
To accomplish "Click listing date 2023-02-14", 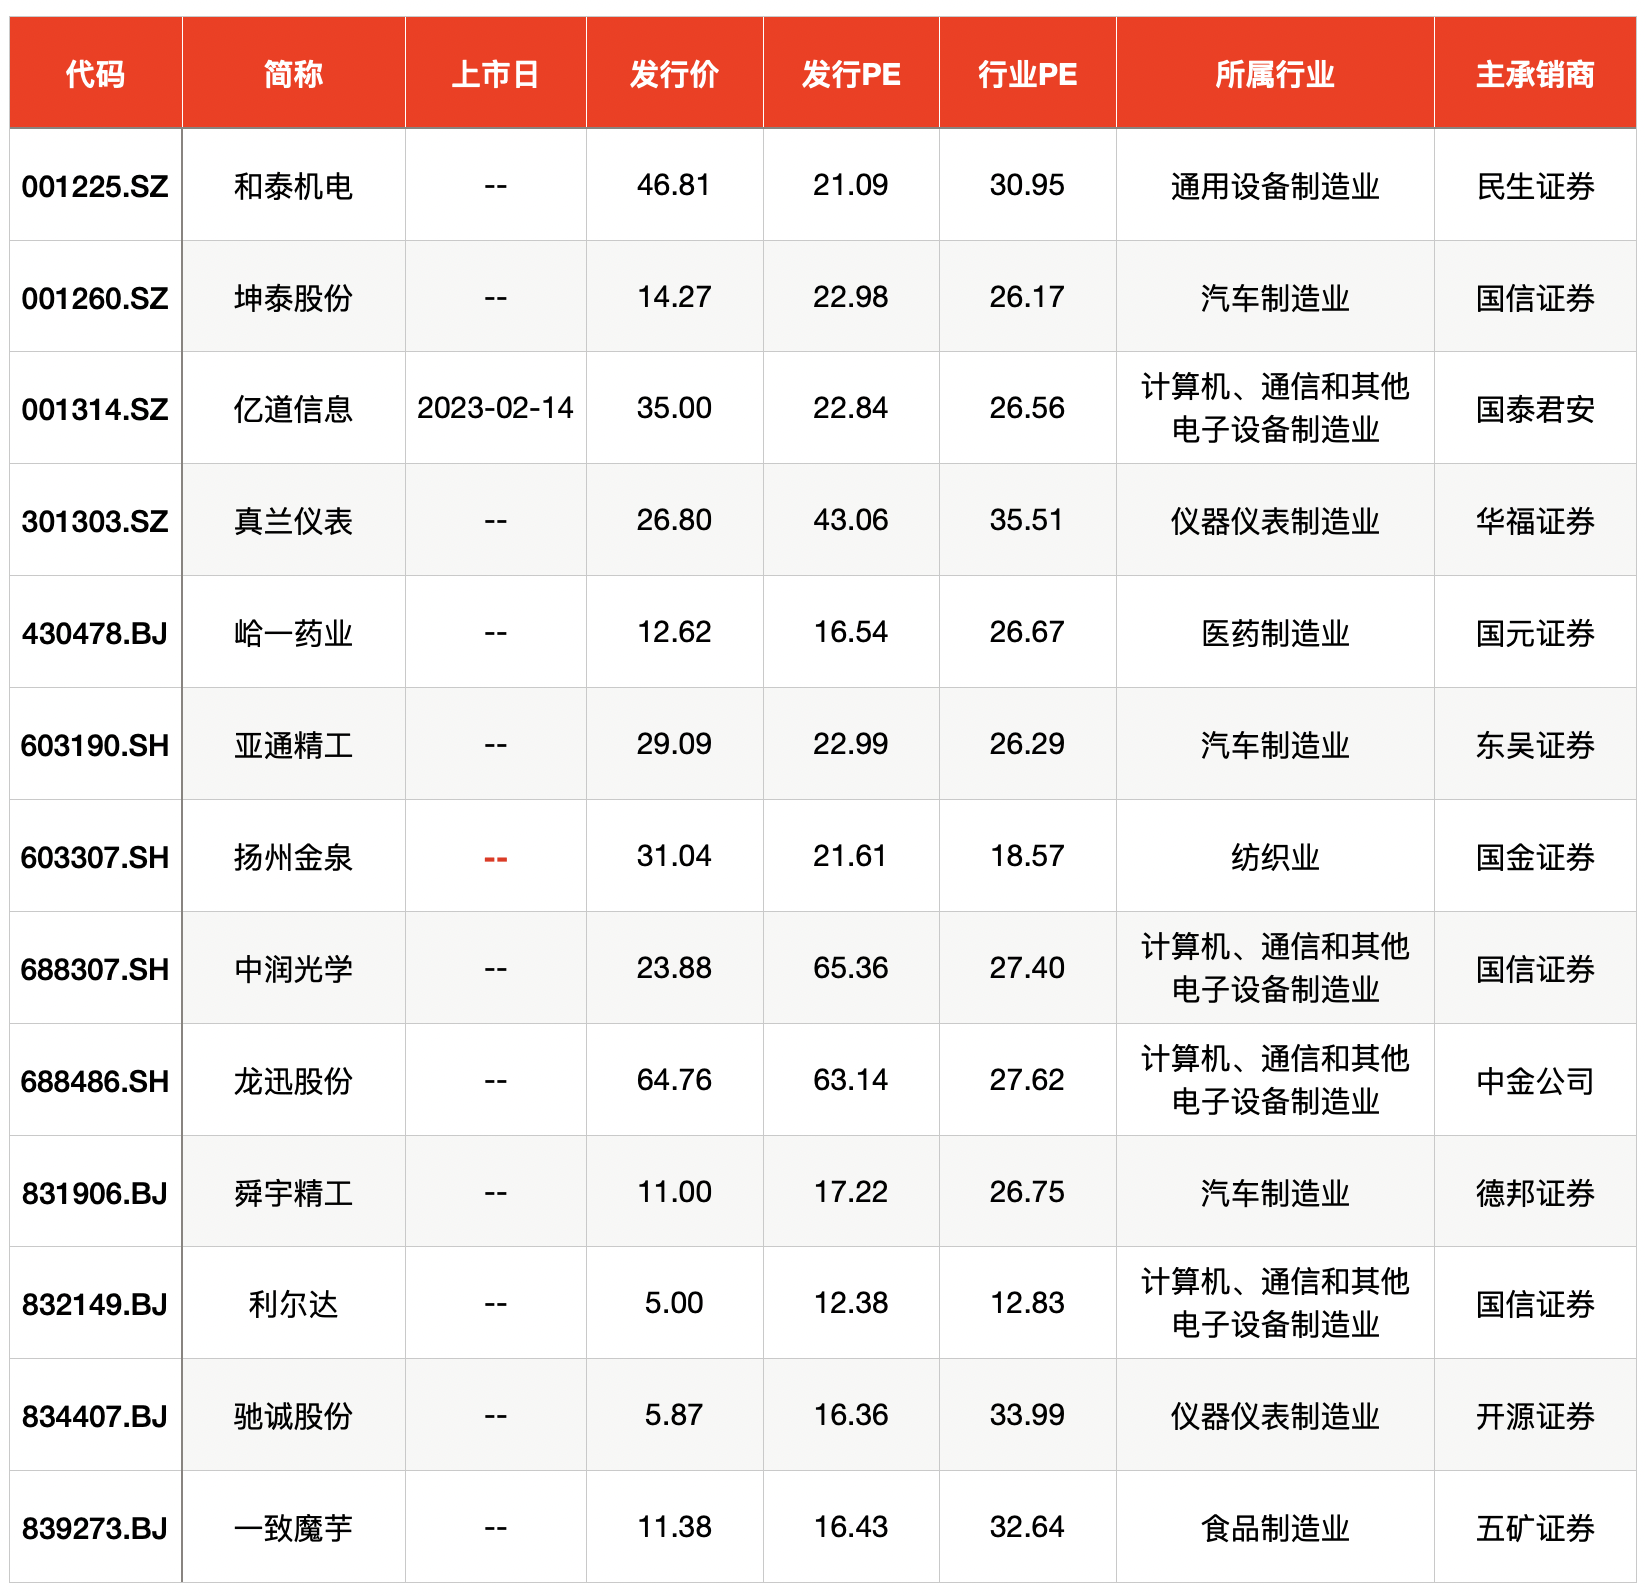I will (x=495, y=408).
